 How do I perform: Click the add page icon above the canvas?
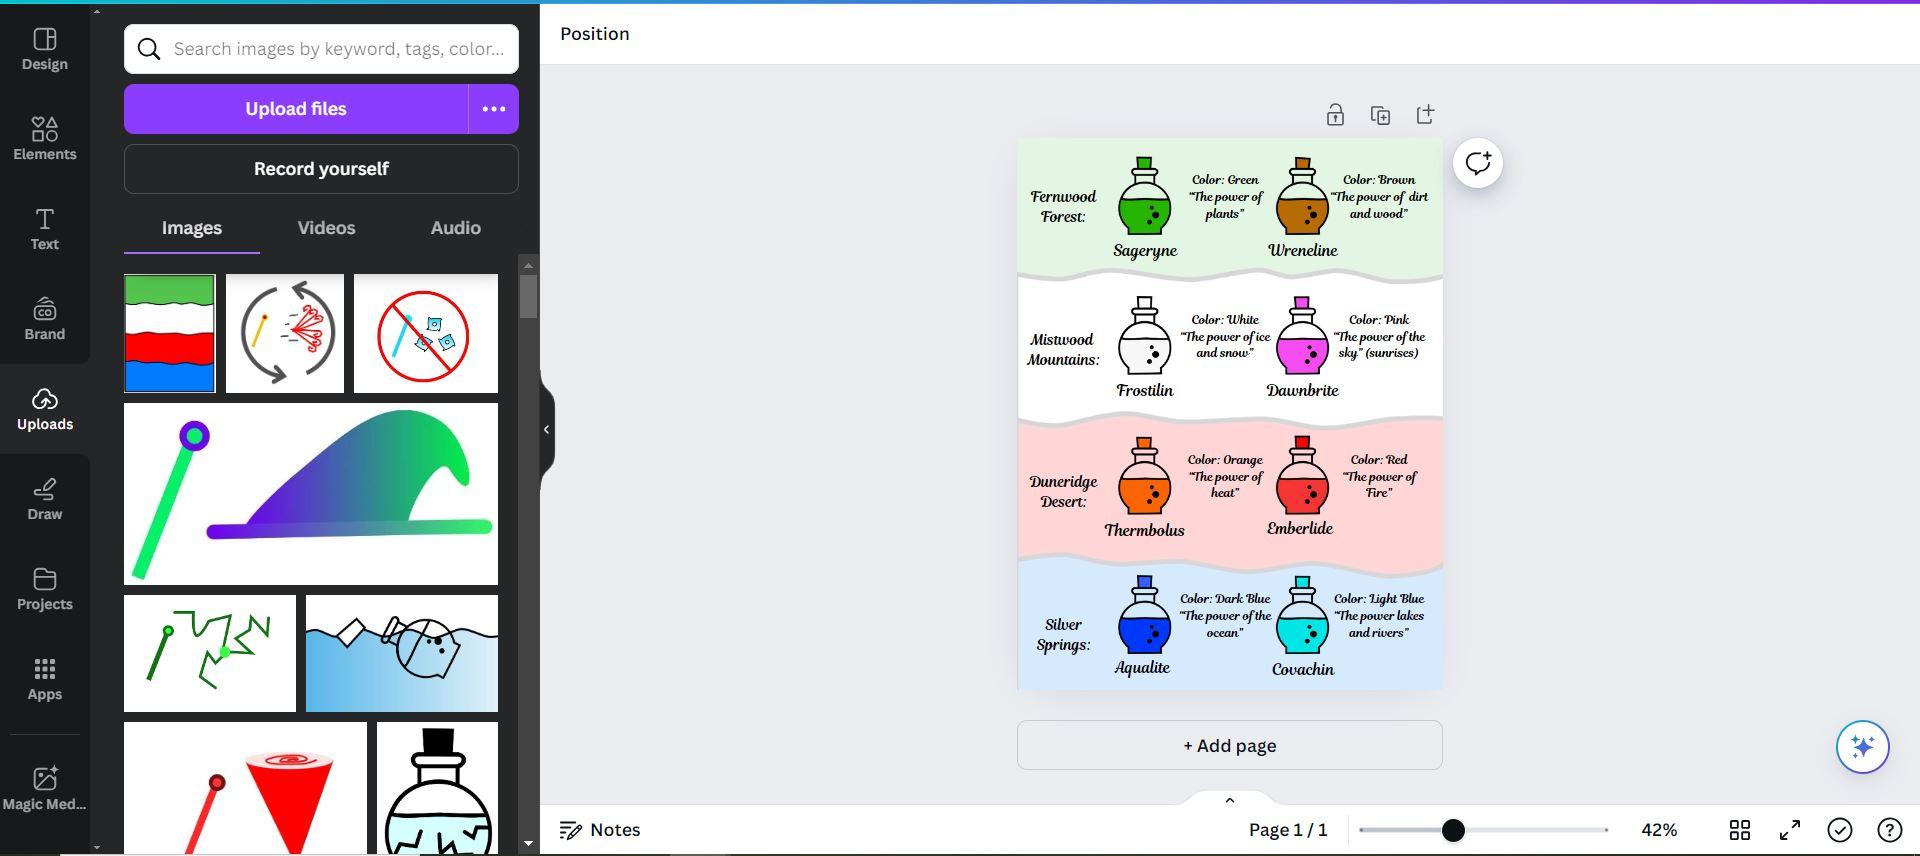coord(1425,115)
